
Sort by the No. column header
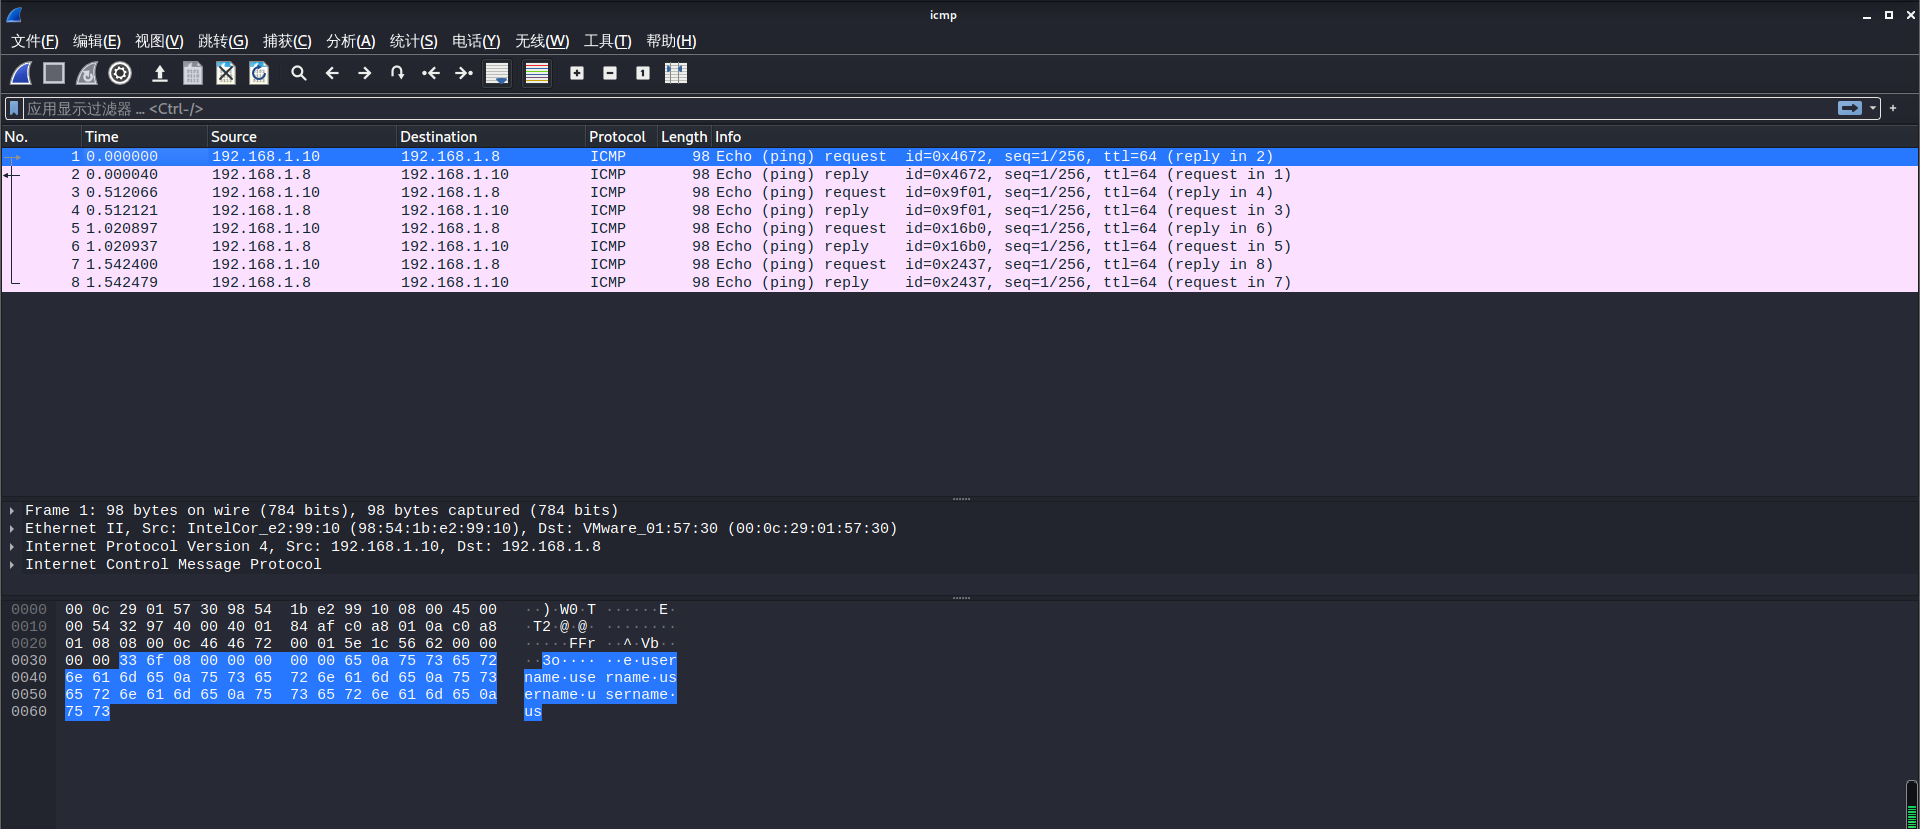click(x=41, y=137)
